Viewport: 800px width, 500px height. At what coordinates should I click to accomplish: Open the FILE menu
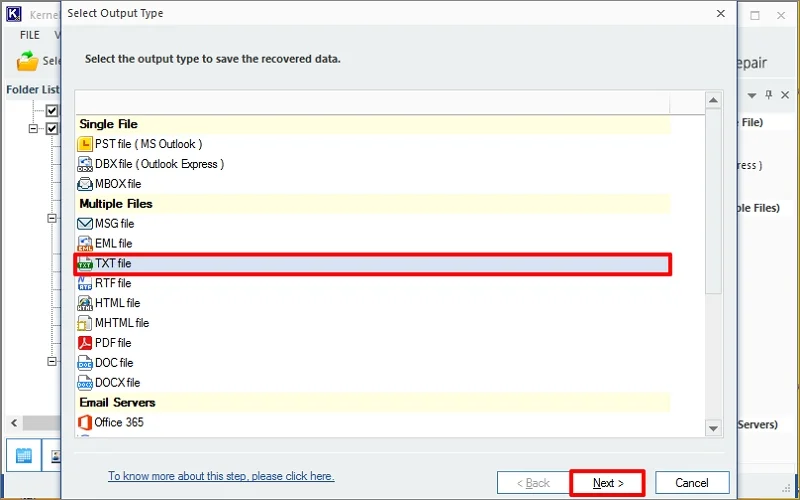coord(30,35)
